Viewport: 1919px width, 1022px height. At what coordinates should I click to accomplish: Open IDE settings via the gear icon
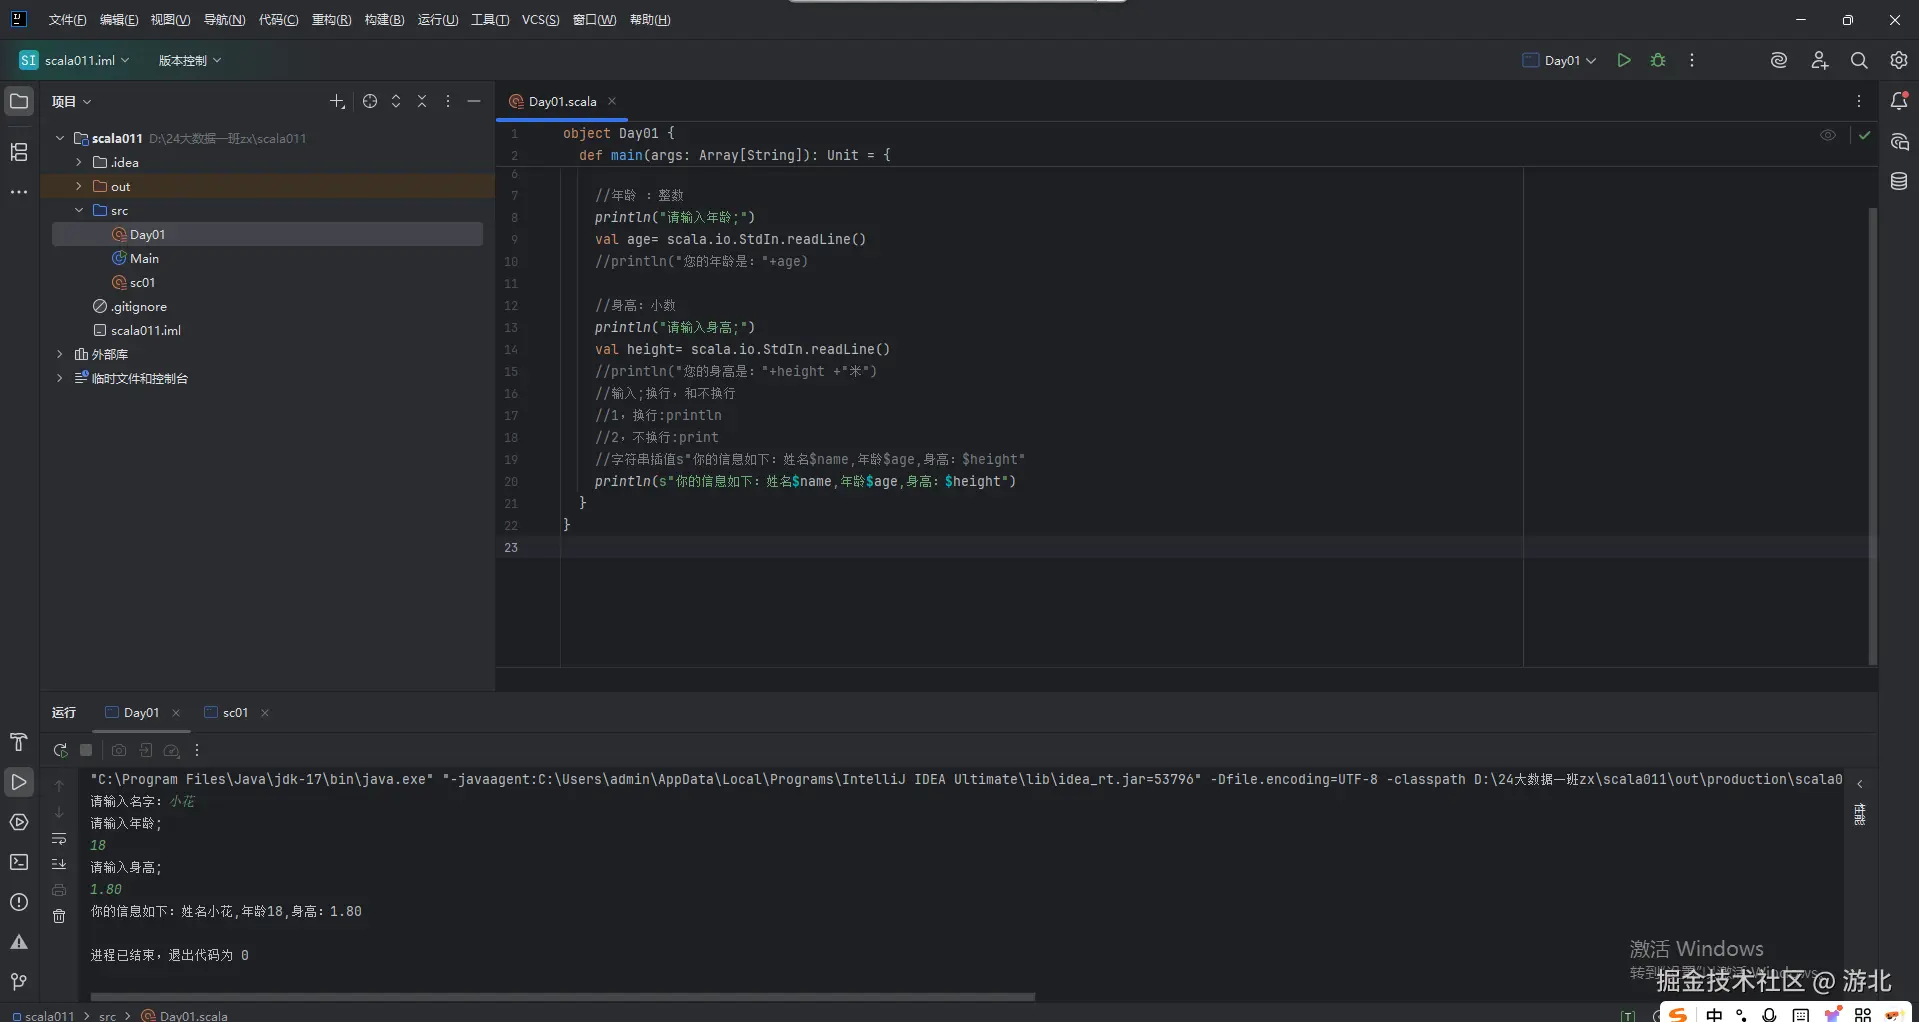(x=1899, y=60)
